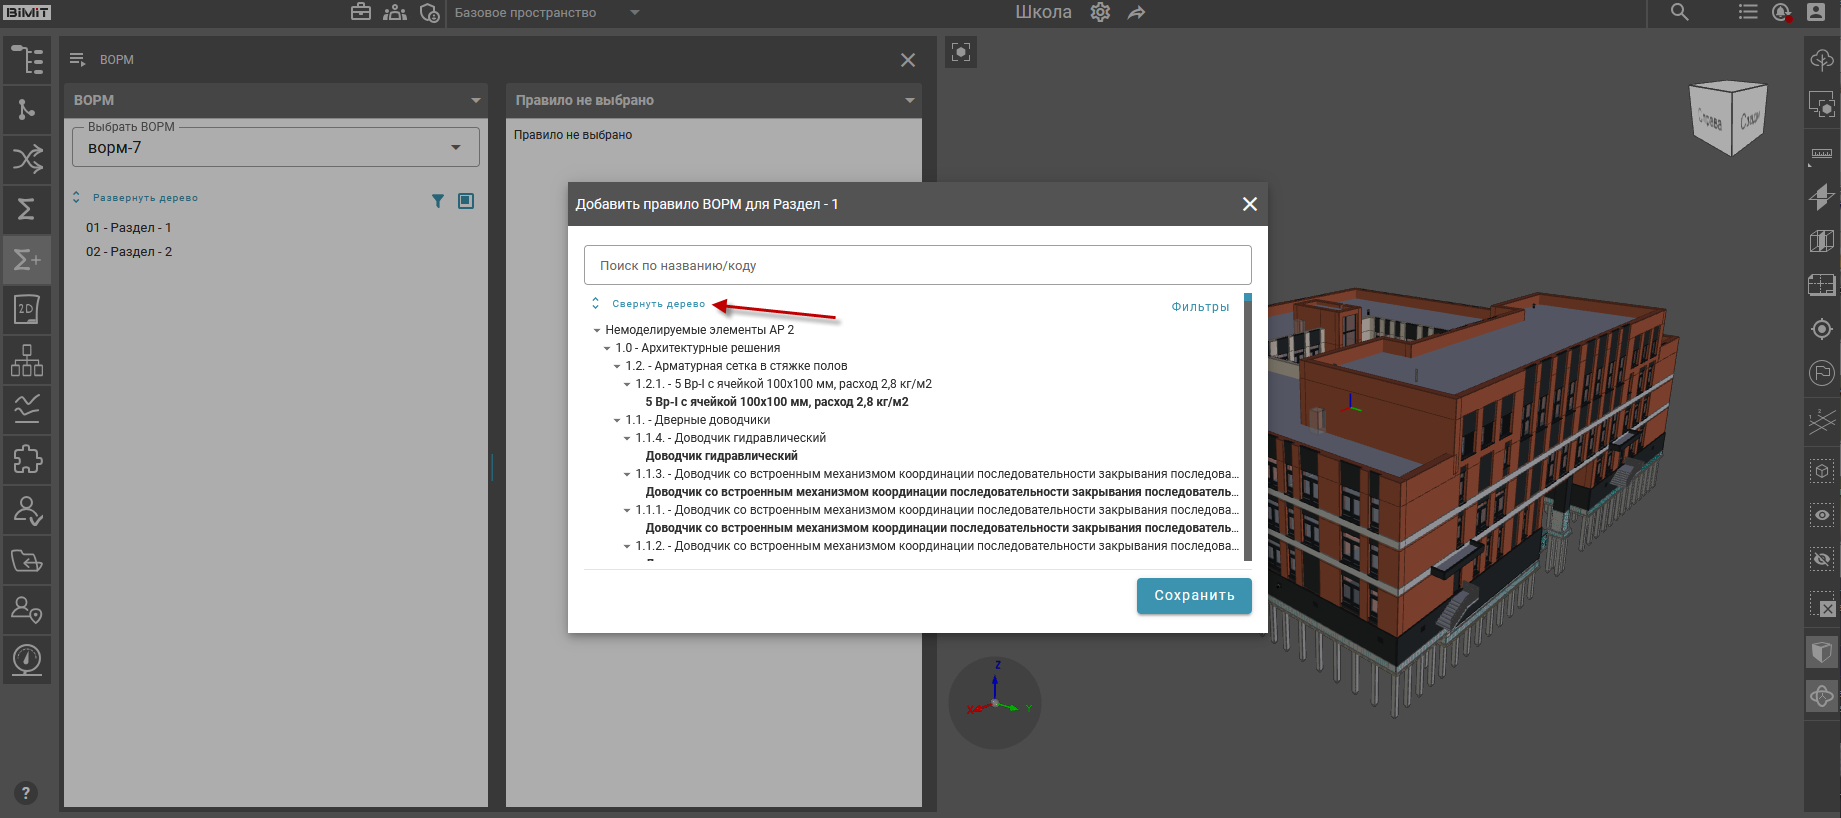Select 01 - Раздел - 1 item
1841x818 pixels.
coord(129,228)
